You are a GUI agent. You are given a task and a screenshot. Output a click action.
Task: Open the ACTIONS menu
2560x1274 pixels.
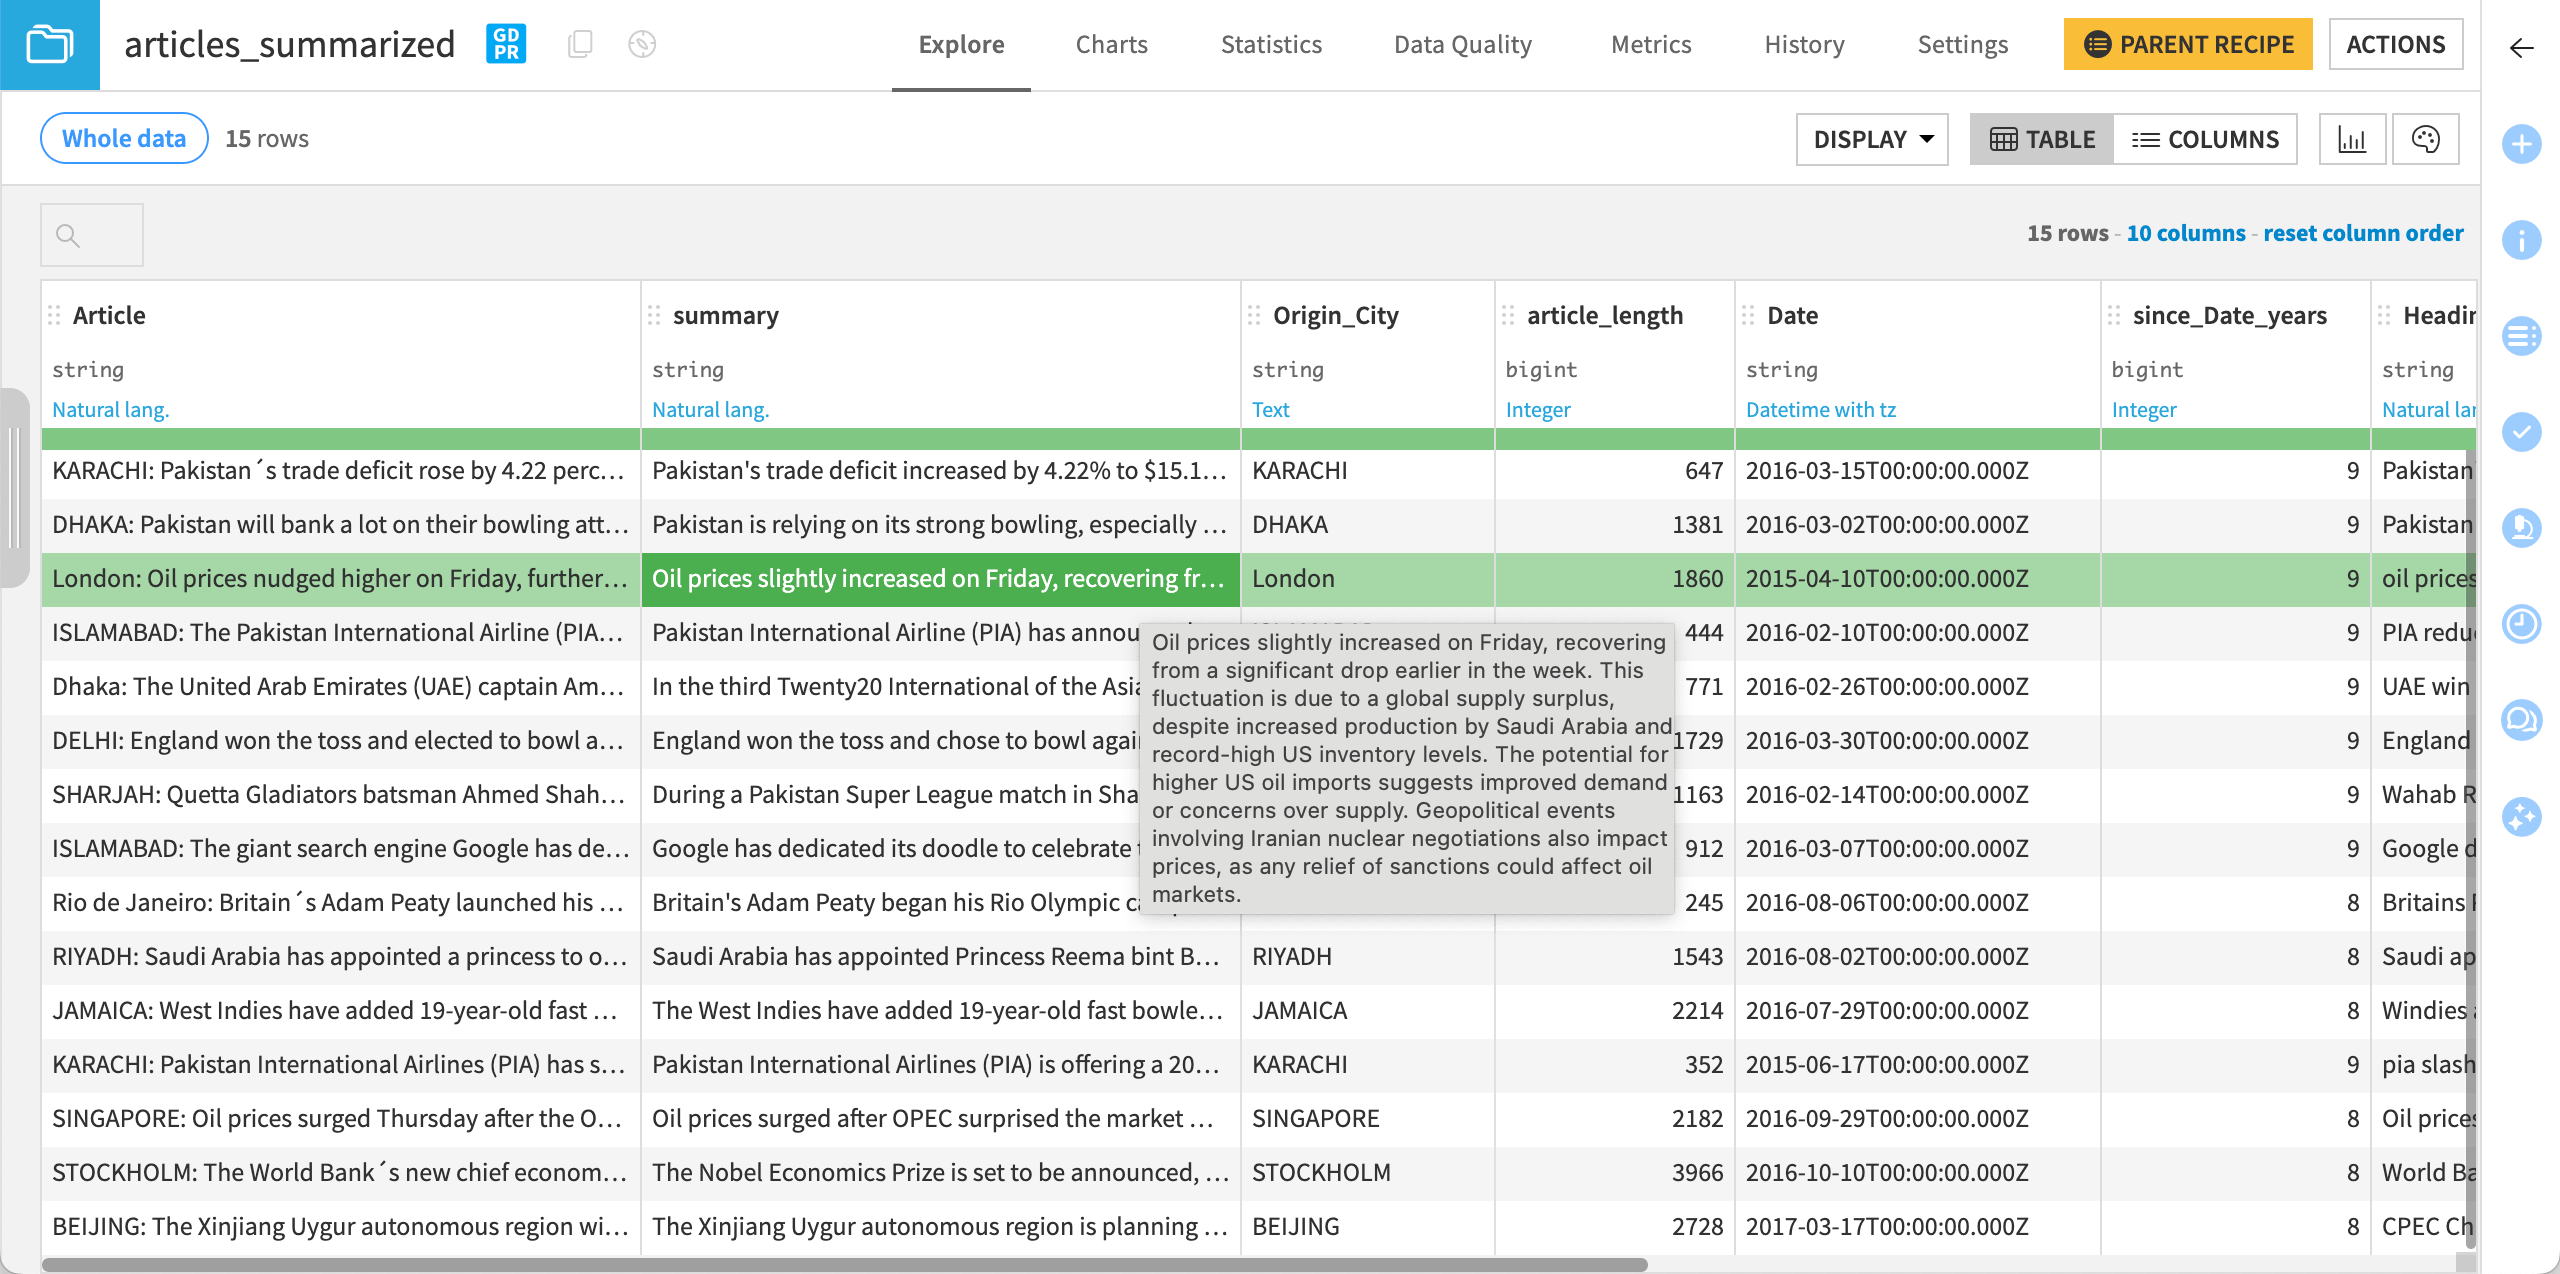click(x=2396, y=44)
